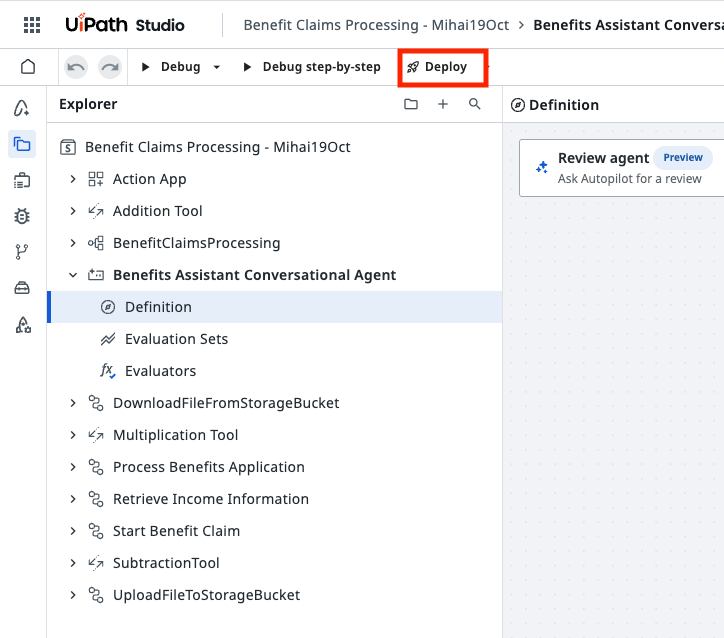Select the Benefit Claims Processing solution root
The image size is (724, 638).
pos(275,147)
